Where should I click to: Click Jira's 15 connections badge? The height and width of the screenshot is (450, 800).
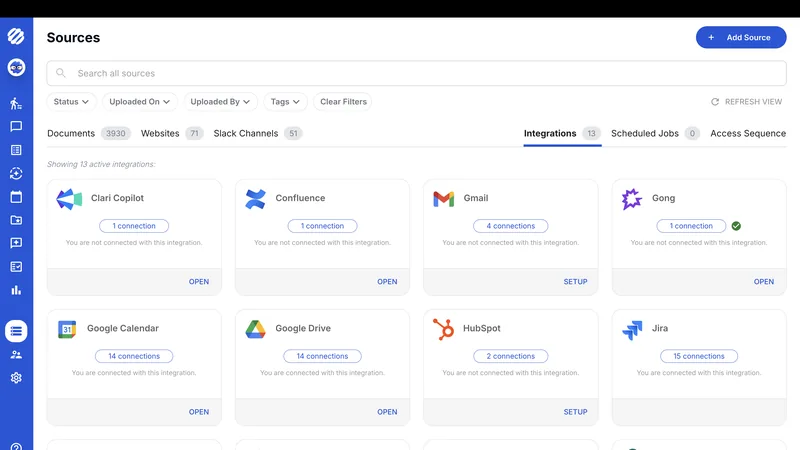point(698,356)
